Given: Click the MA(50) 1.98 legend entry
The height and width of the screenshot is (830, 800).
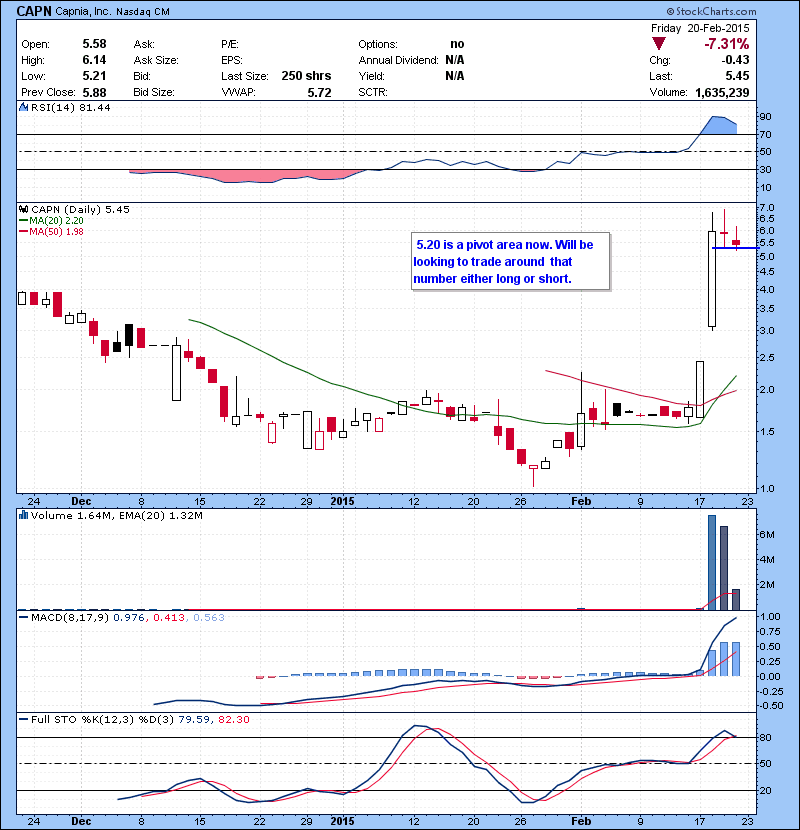Looking at the screenshot, I should pyautogui.click(x=51, y=231).
